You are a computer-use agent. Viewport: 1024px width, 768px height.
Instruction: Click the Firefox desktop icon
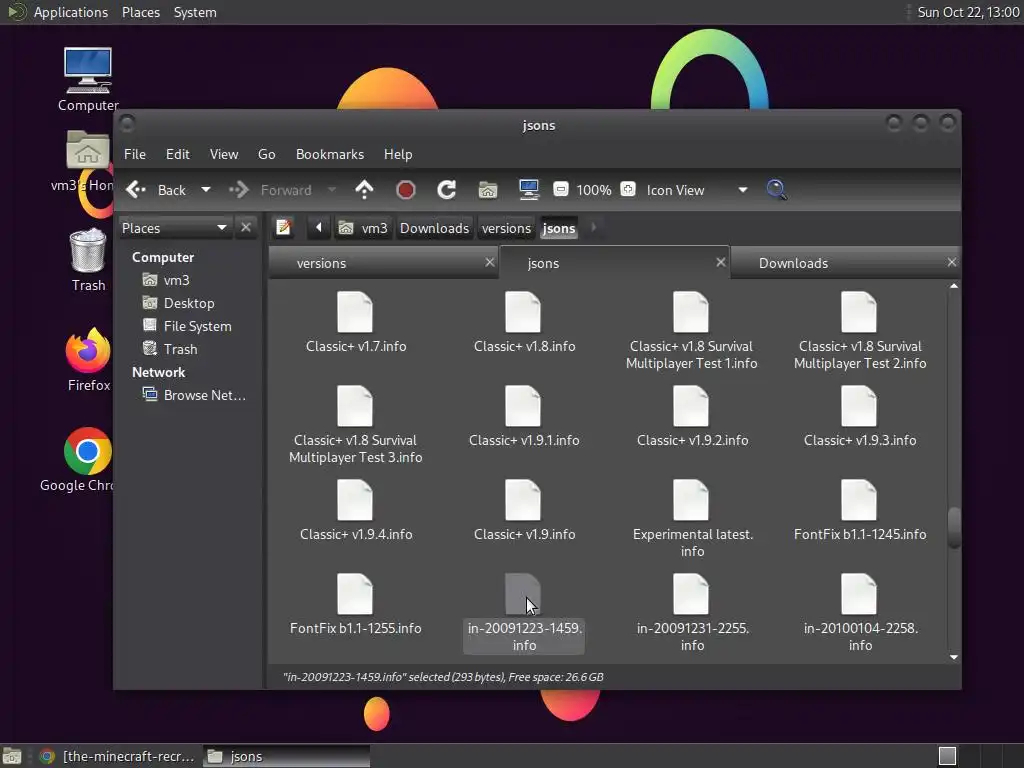pyautogui.click(x=88, y=350)
